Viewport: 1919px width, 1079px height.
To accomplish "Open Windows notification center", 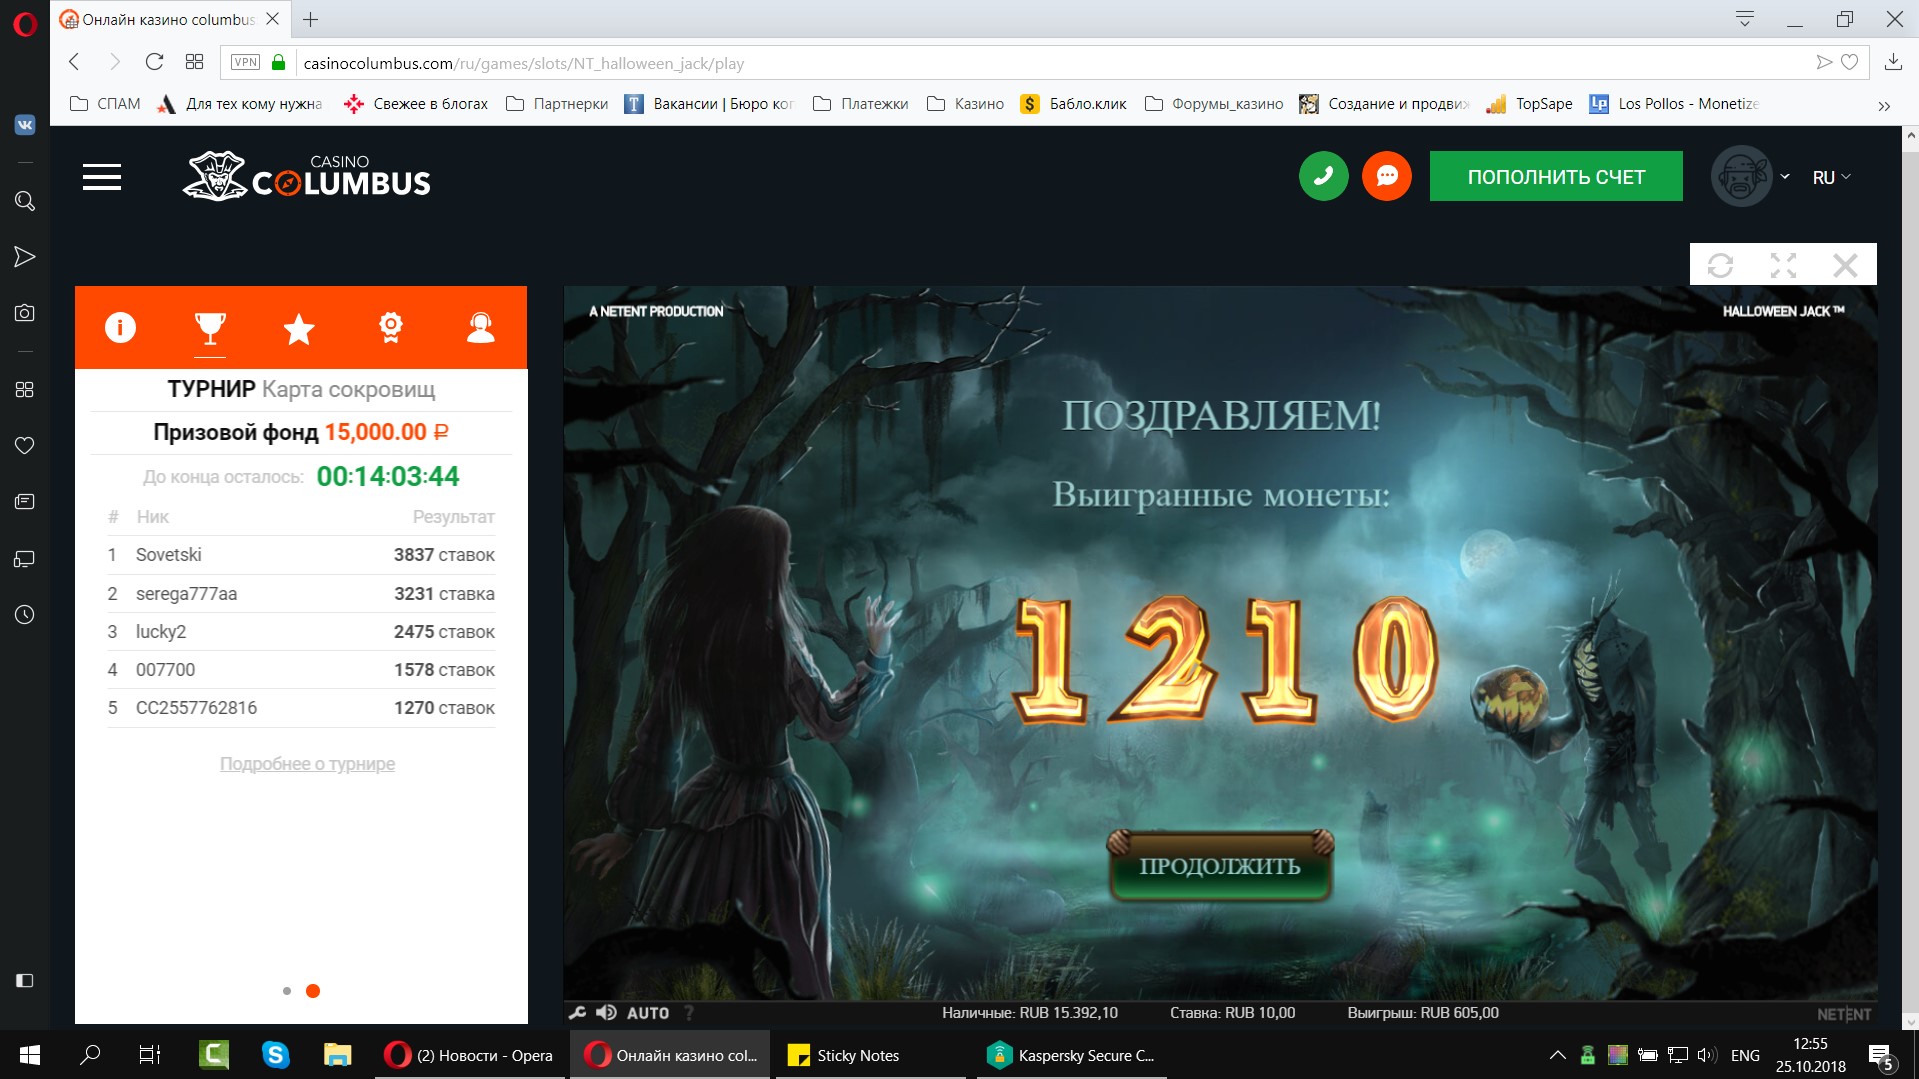I will [x=1880, y=1056].
